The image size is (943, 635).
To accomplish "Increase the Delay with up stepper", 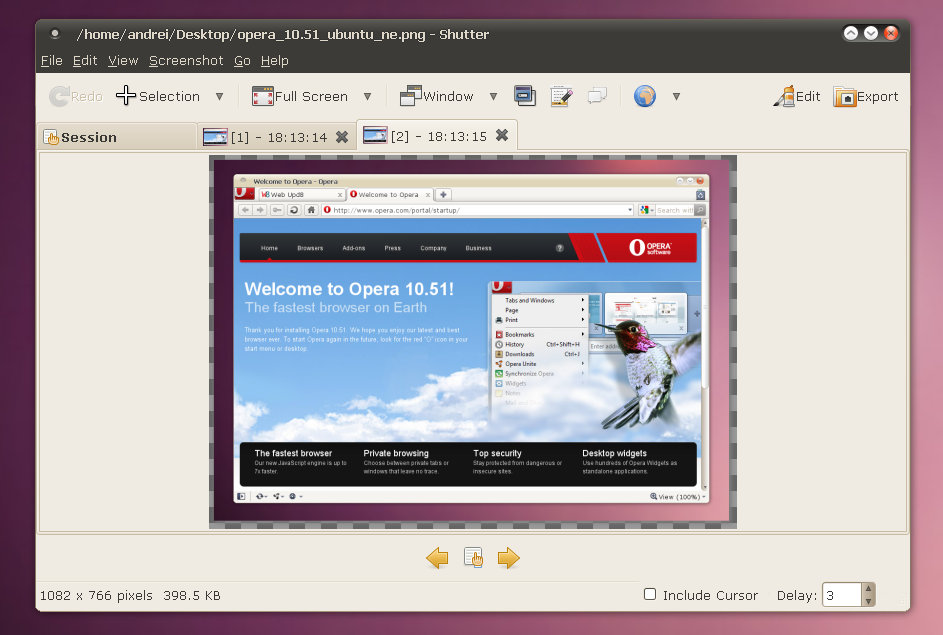I will pos(868,589).
